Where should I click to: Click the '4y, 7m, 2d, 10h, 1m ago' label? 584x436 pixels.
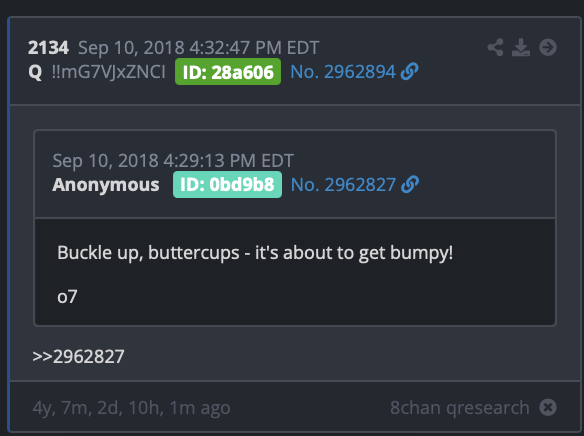click(x=131, y=408)
